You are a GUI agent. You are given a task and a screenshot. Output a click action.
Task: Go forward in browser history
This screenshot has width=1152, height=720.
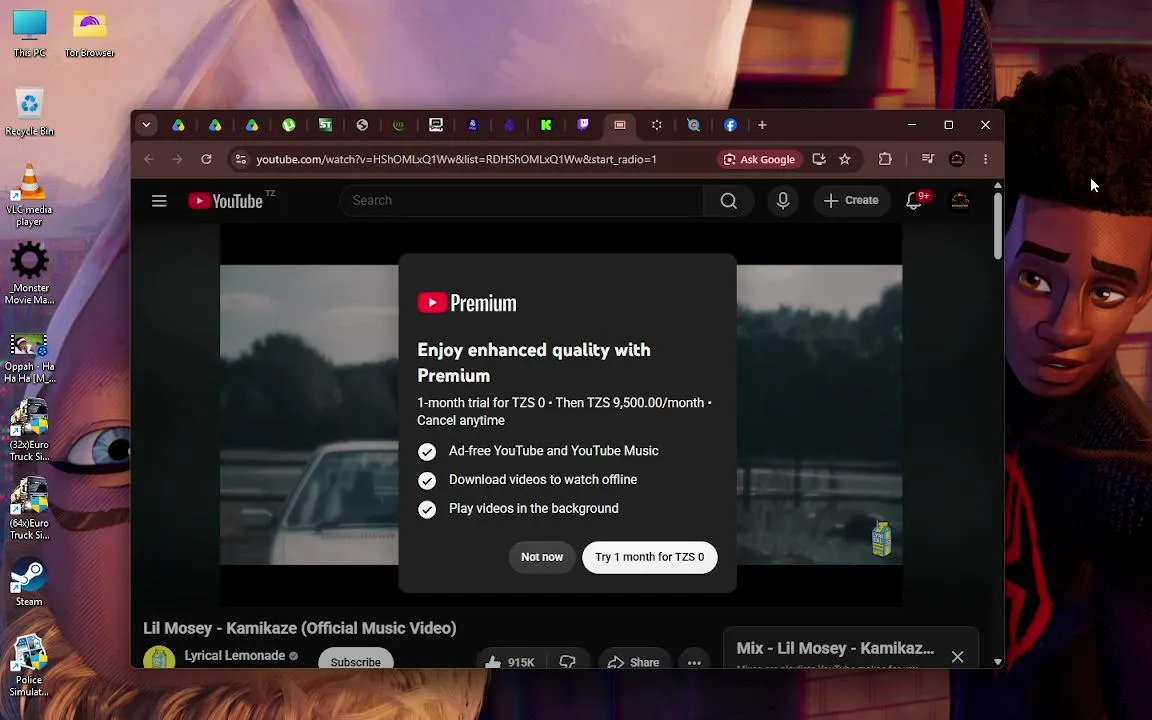[177, 159]
